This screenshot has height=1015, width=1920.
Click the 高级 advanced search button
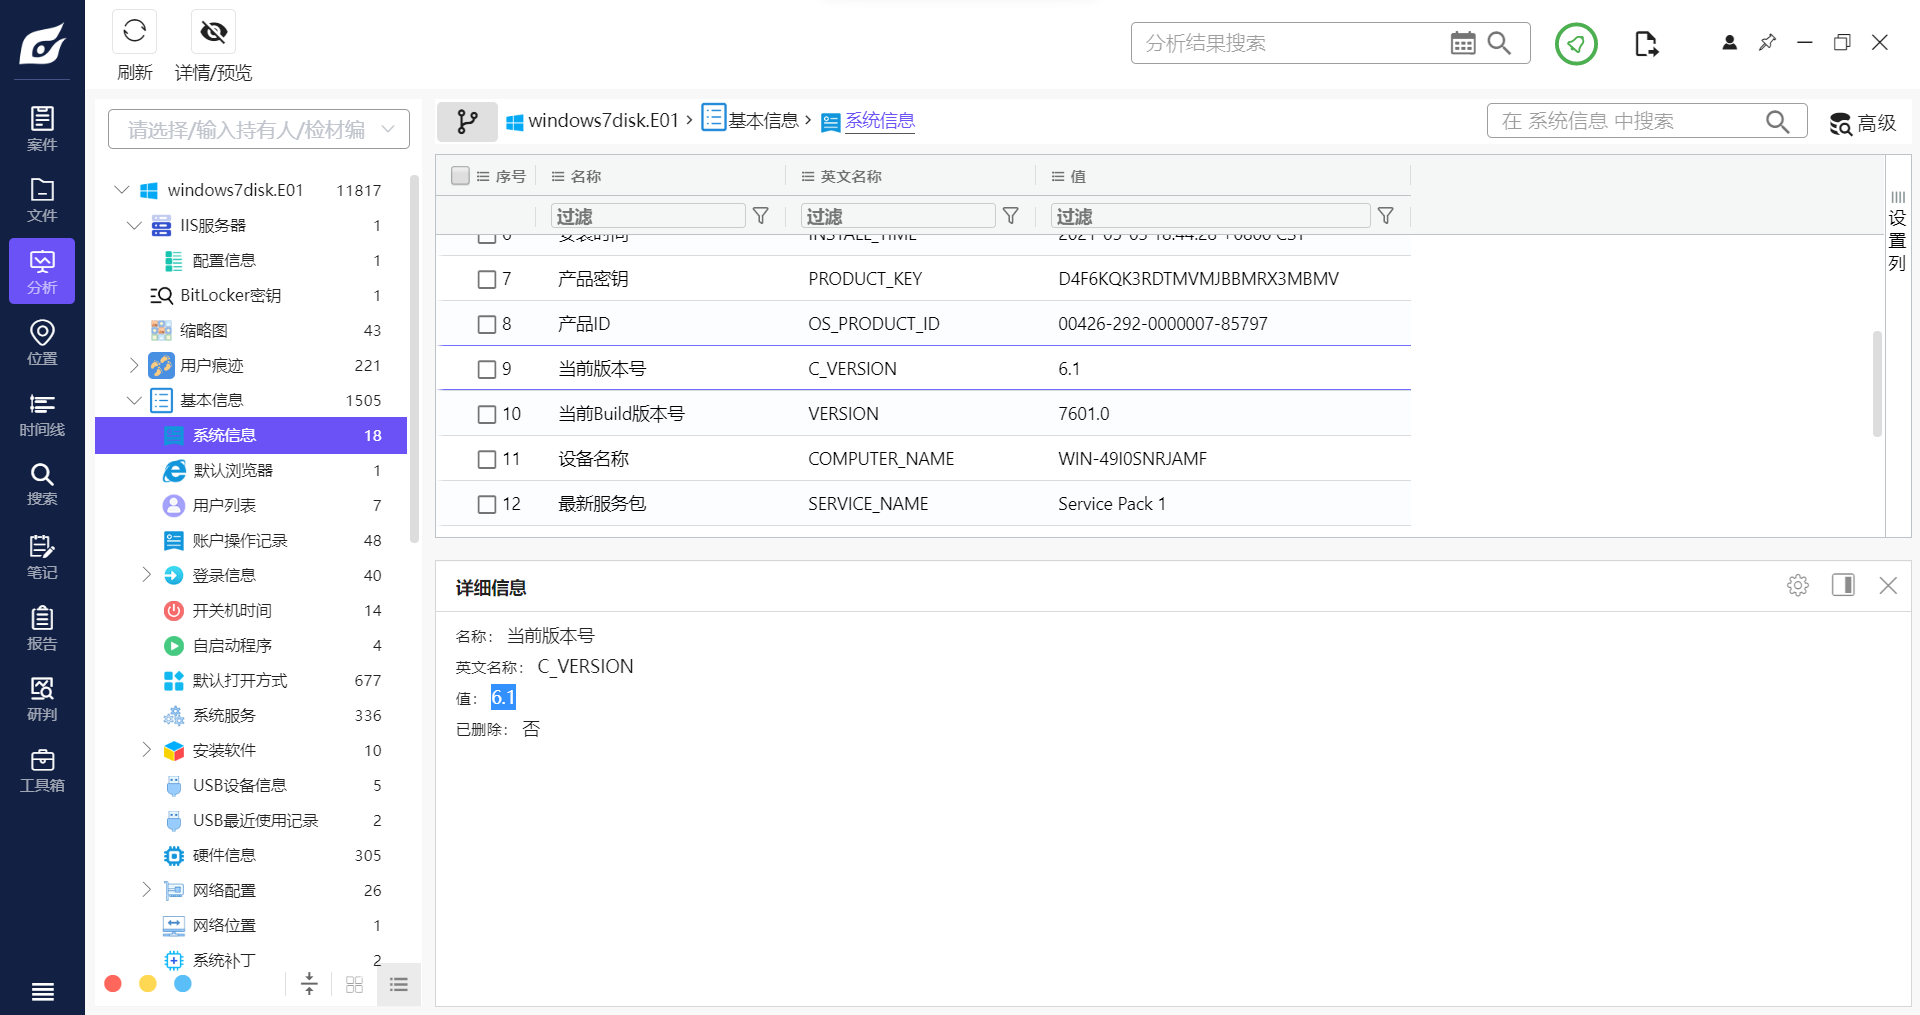coord(1863,122)
